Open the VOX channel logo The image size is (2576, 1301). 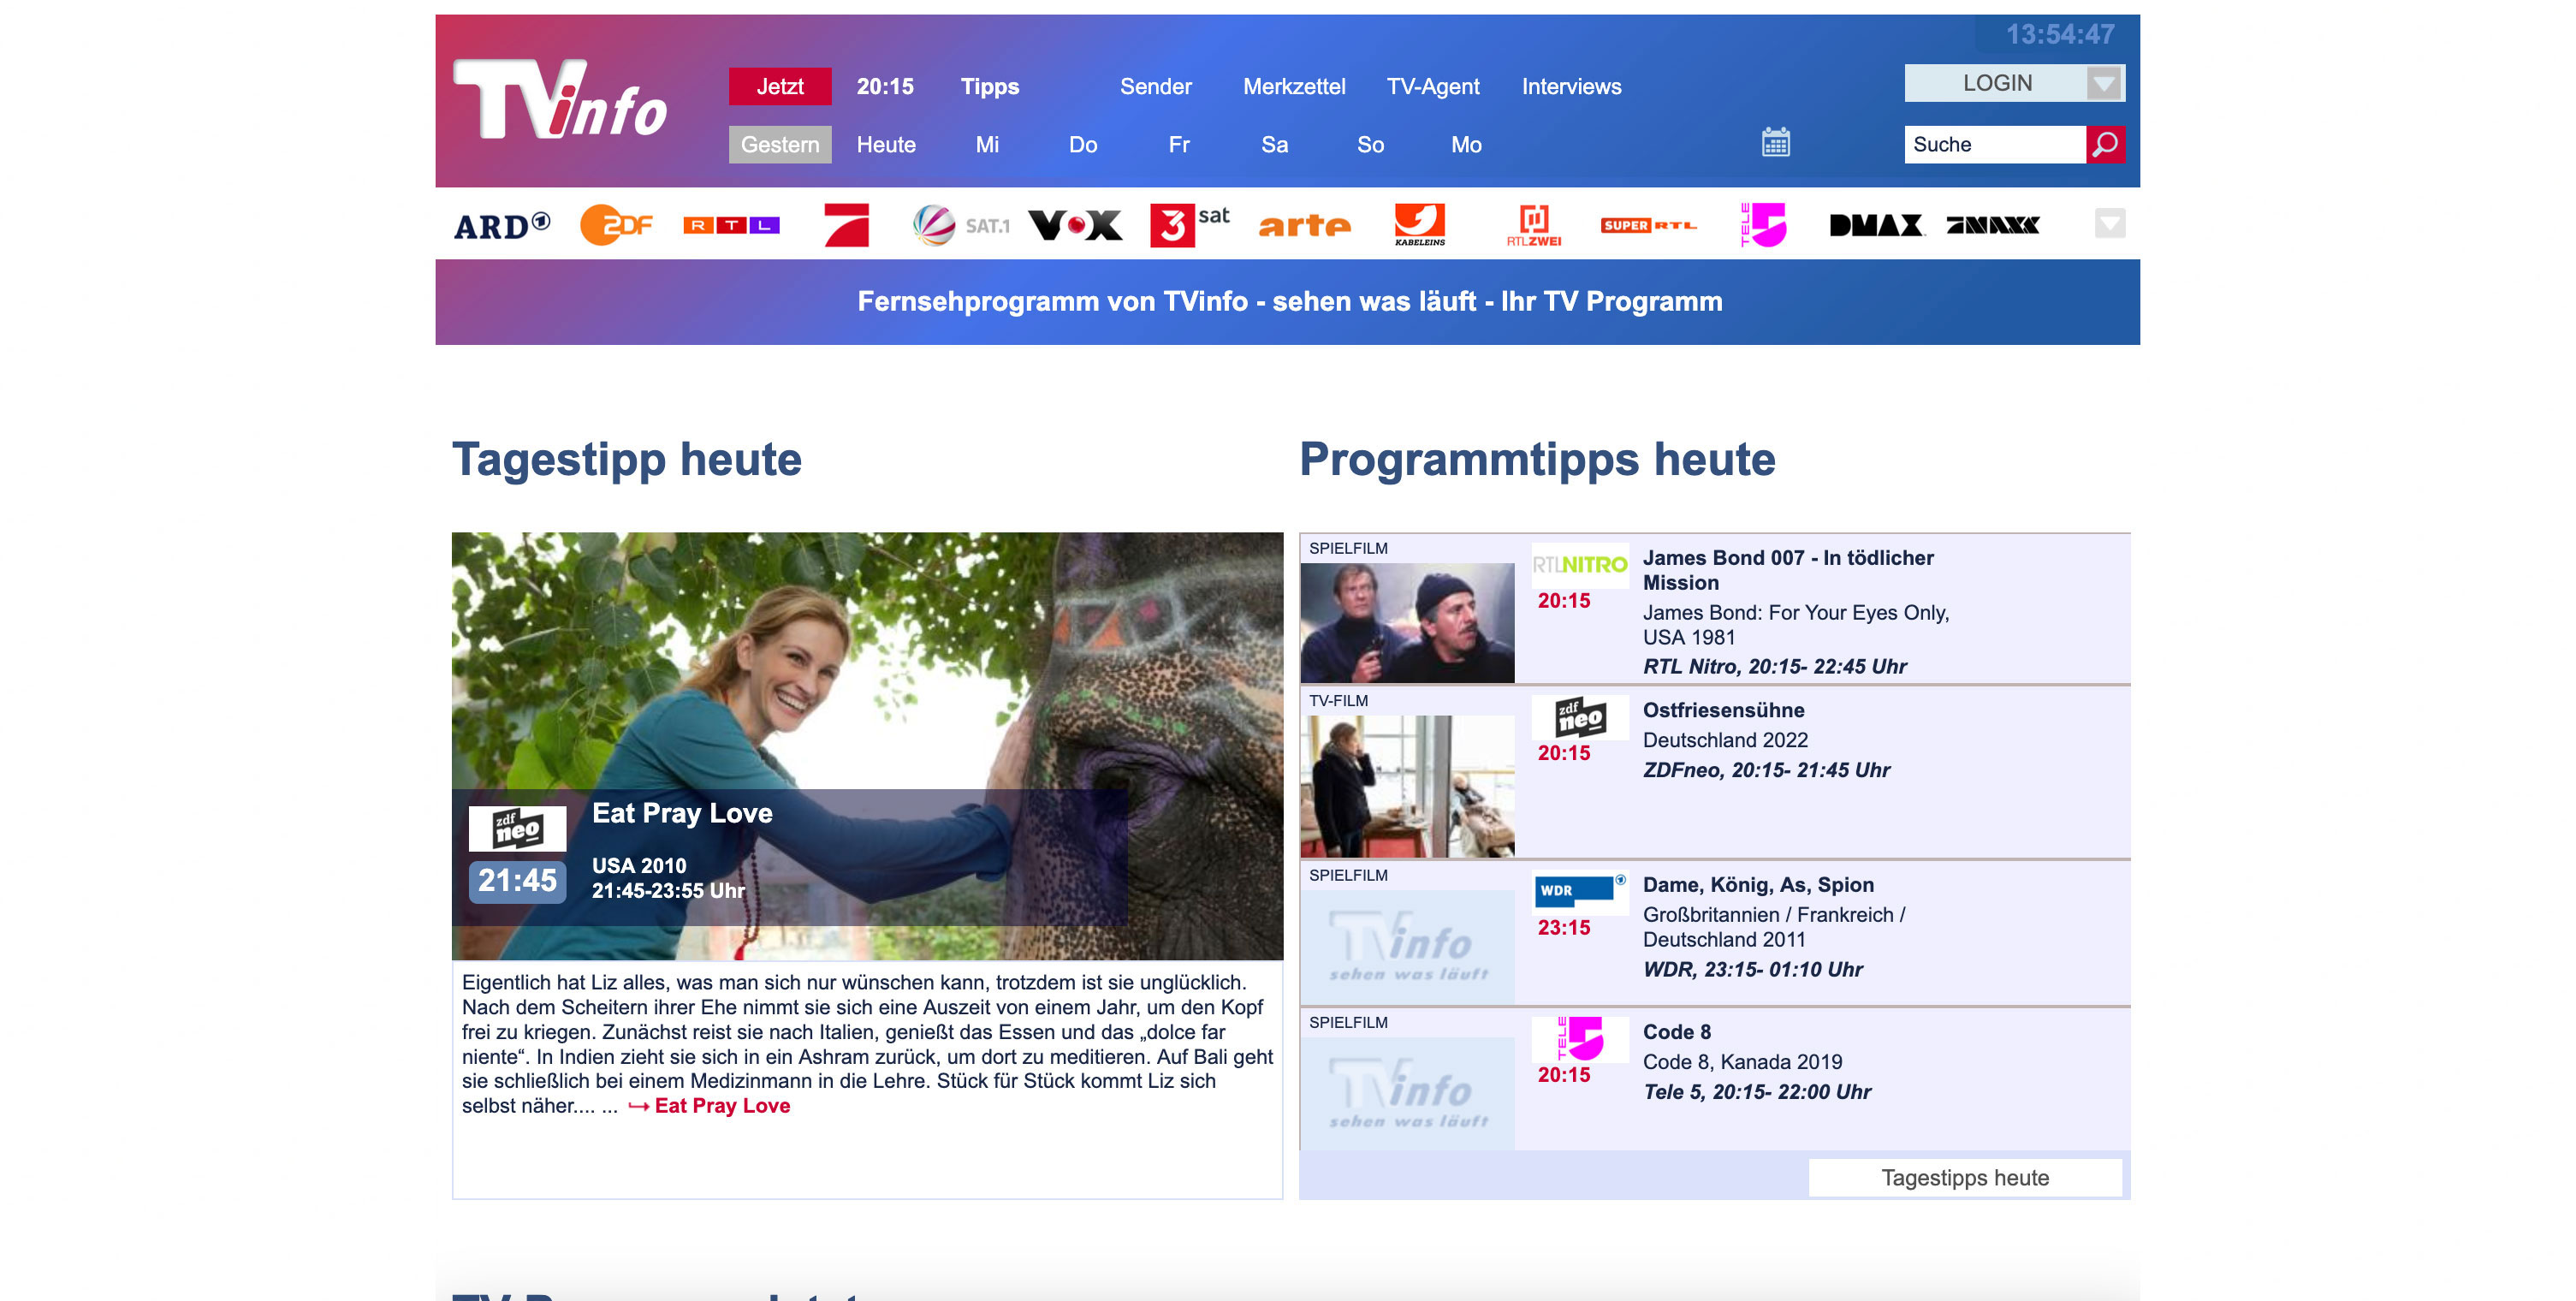(1075, 225)
